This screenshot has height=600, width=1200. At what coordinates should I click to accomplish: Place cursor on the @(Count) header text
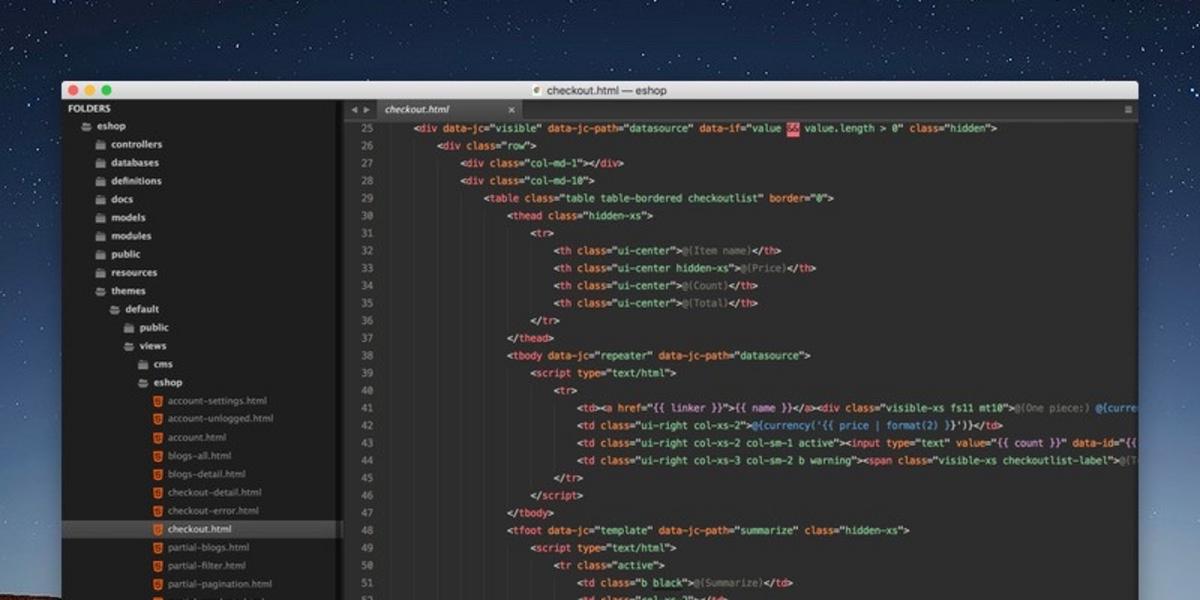705,286
